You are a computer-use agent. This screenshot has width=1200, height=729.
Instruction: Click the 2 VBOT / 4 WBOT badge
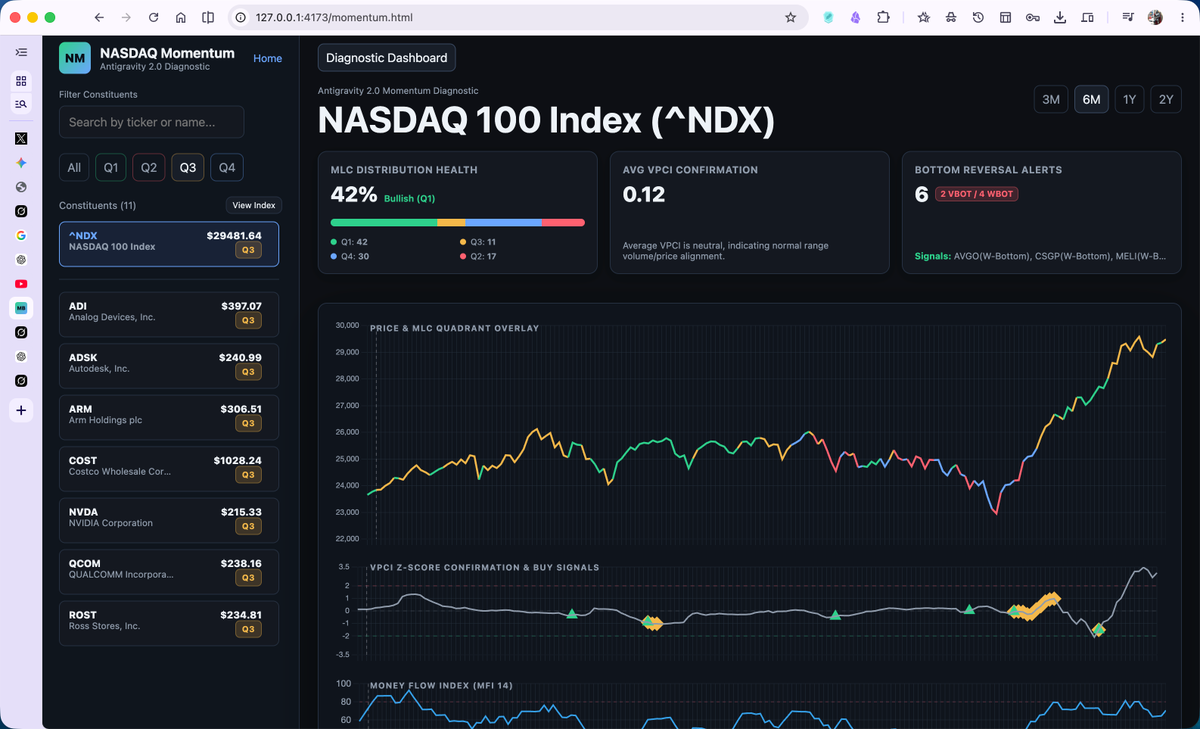pyautogui.click(x=976, y=194)
